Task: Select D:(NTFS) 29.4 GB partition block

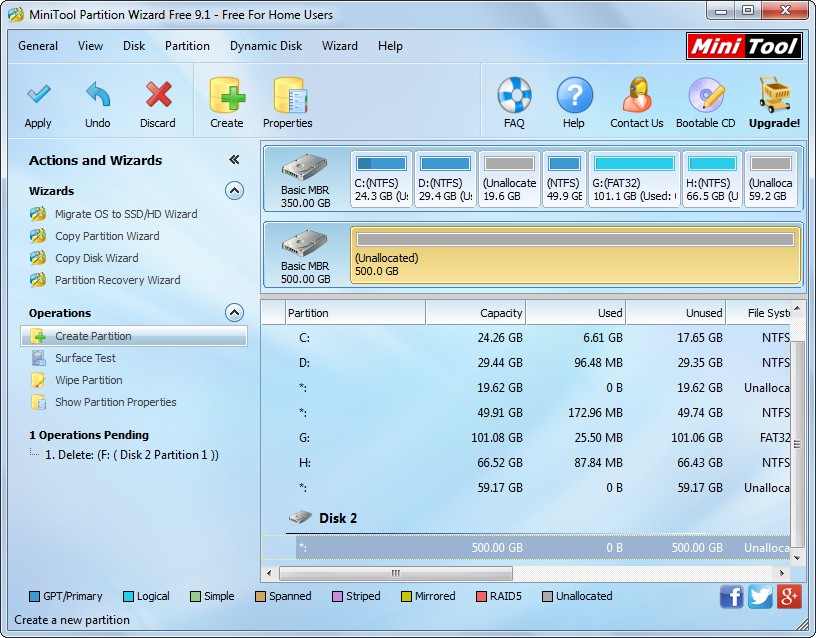Action: [x=445, y=179]
